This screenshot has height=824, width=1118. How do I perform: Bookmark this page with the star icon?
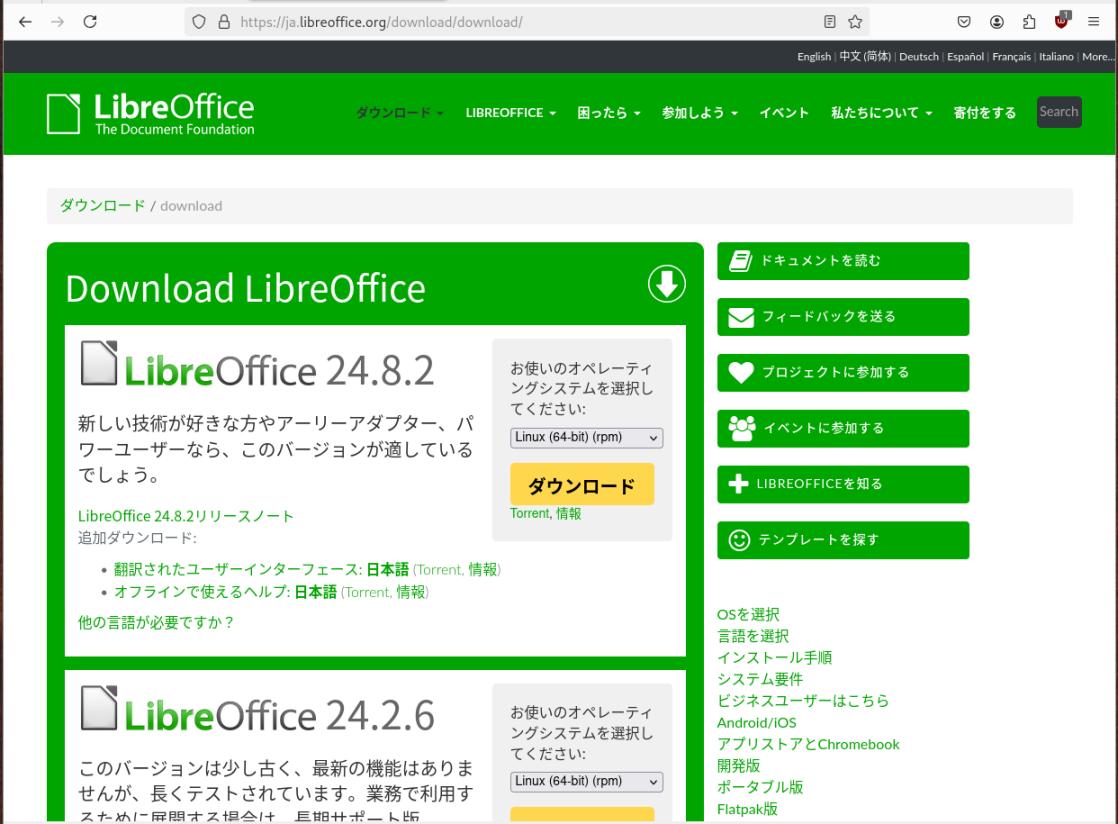coord(855,22)
